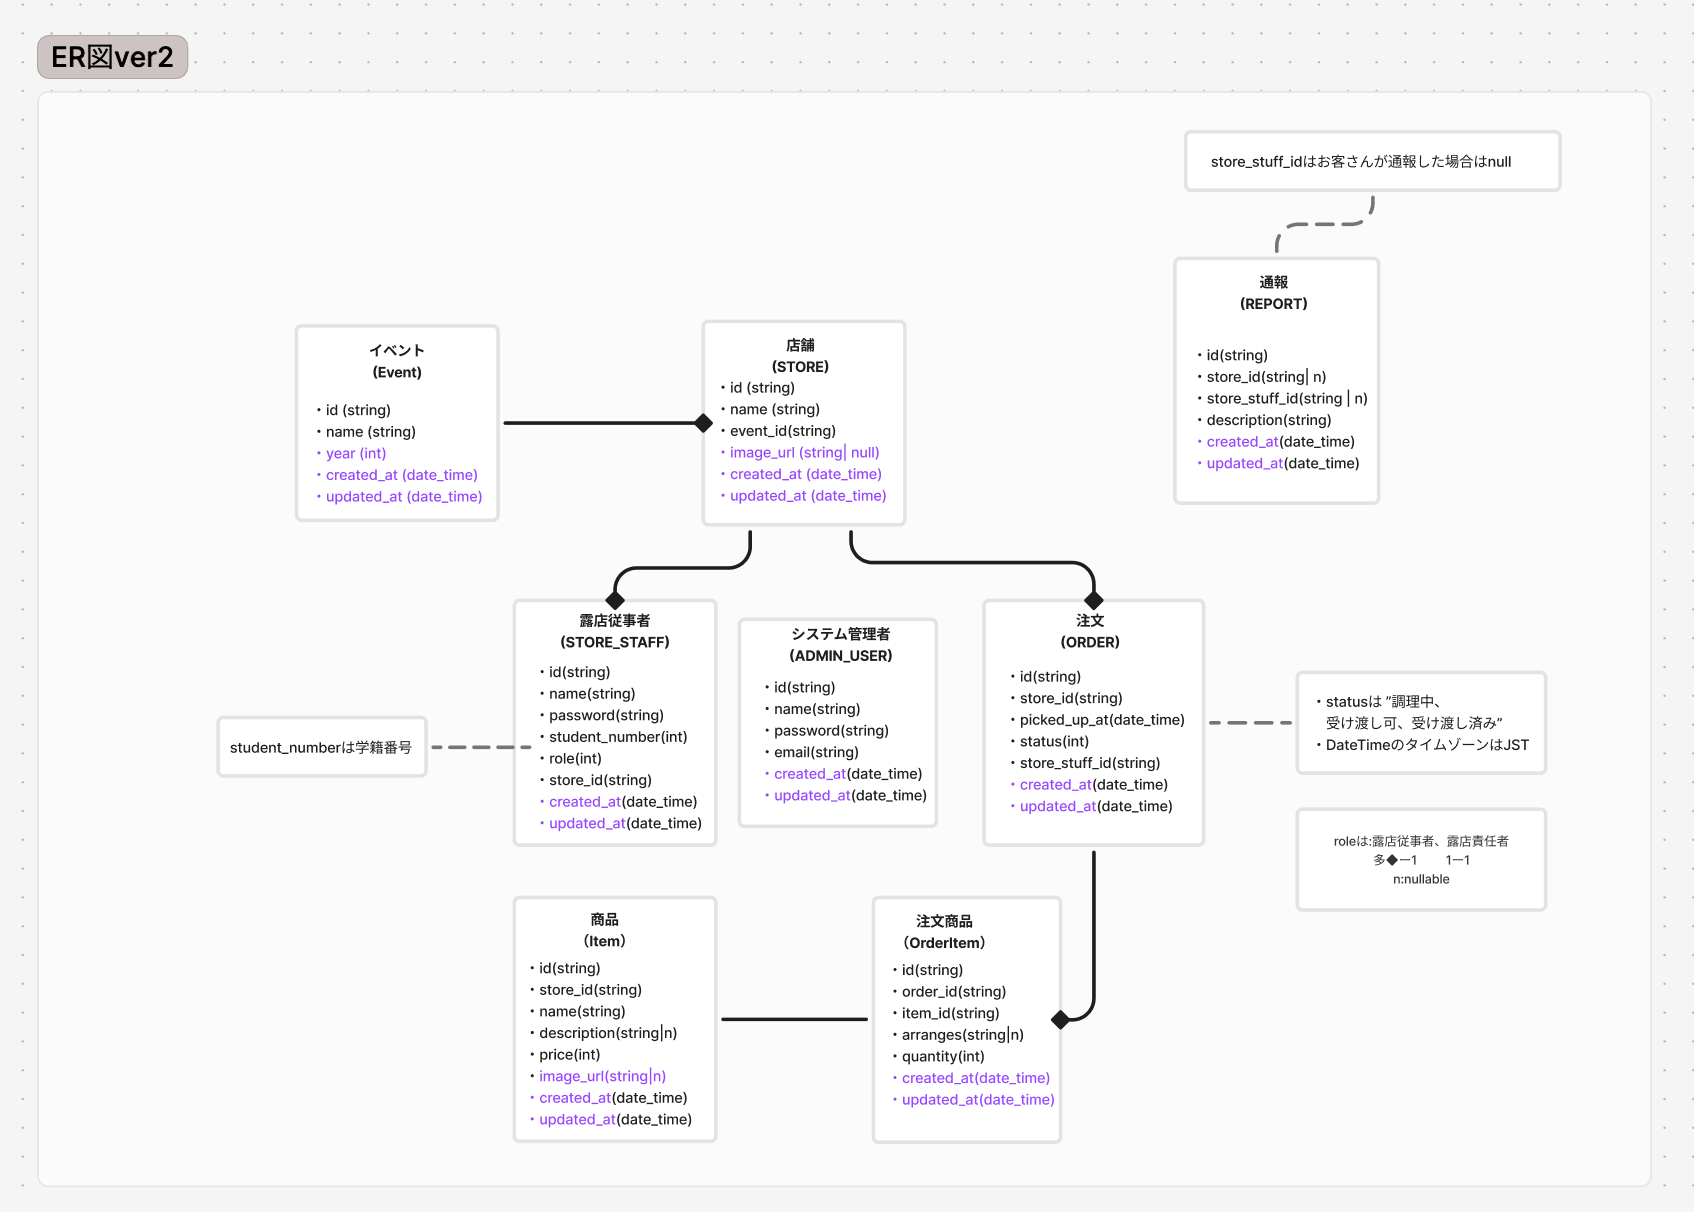Select the システム管理者 (ADMIN_USER) entity heading
This screenshot has width=1694, height=1212.
pyautogui.click(x=840, y=645)
